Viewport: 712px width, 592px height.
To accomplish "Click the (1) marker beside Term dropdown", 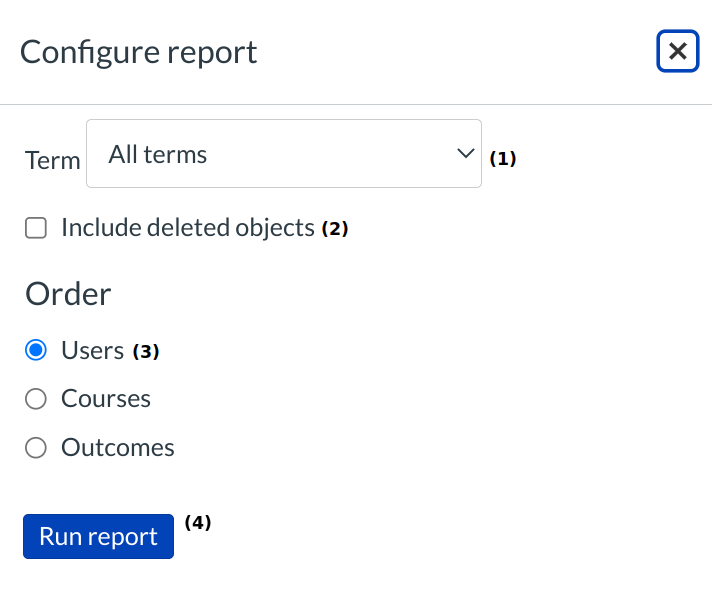I will [x=502, y=158].
